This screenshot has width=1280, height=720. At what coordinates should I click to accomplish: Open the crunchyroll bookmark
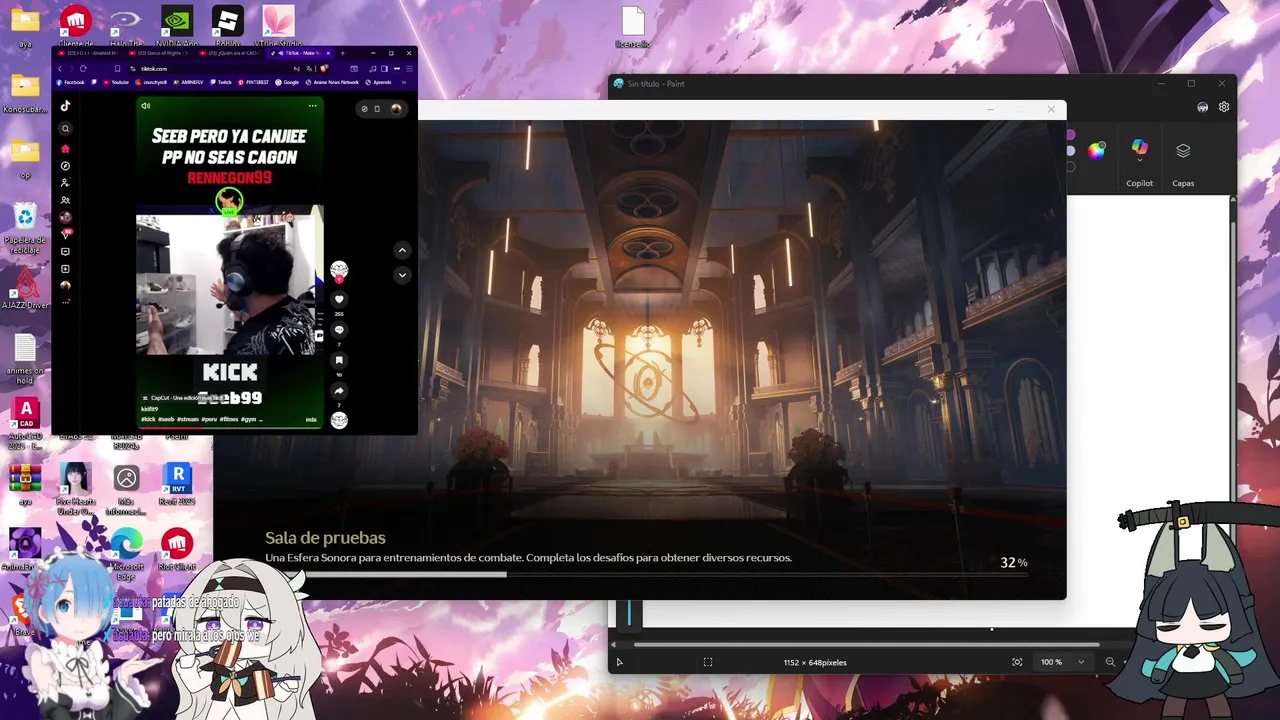pos(151,82)
